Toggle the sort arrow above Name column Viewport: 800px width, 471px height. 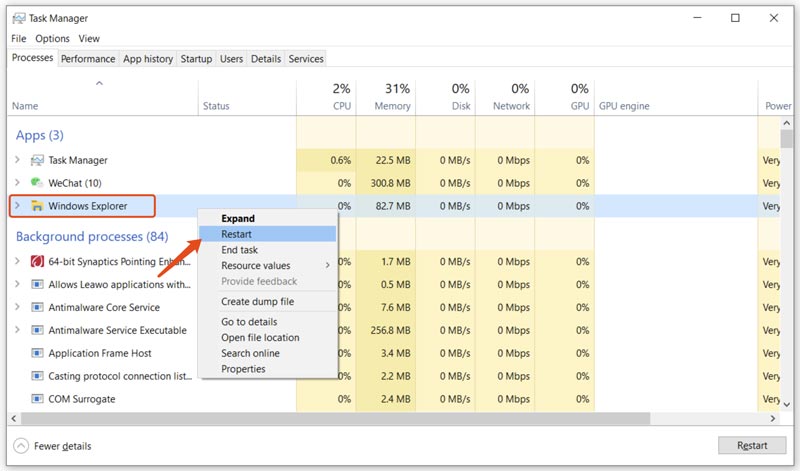(99, 83)
